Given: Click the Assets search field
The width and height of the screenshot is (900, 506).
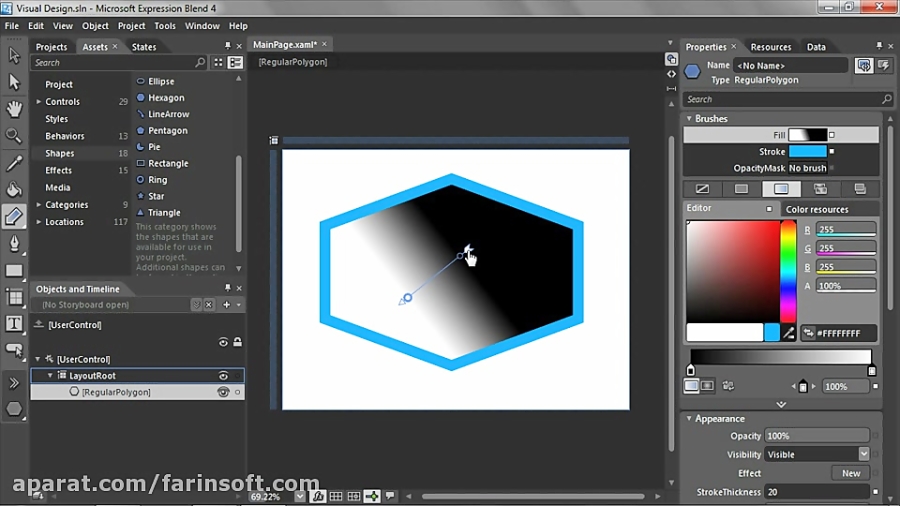Looking at the screenshot, I should tap(118, 63).
